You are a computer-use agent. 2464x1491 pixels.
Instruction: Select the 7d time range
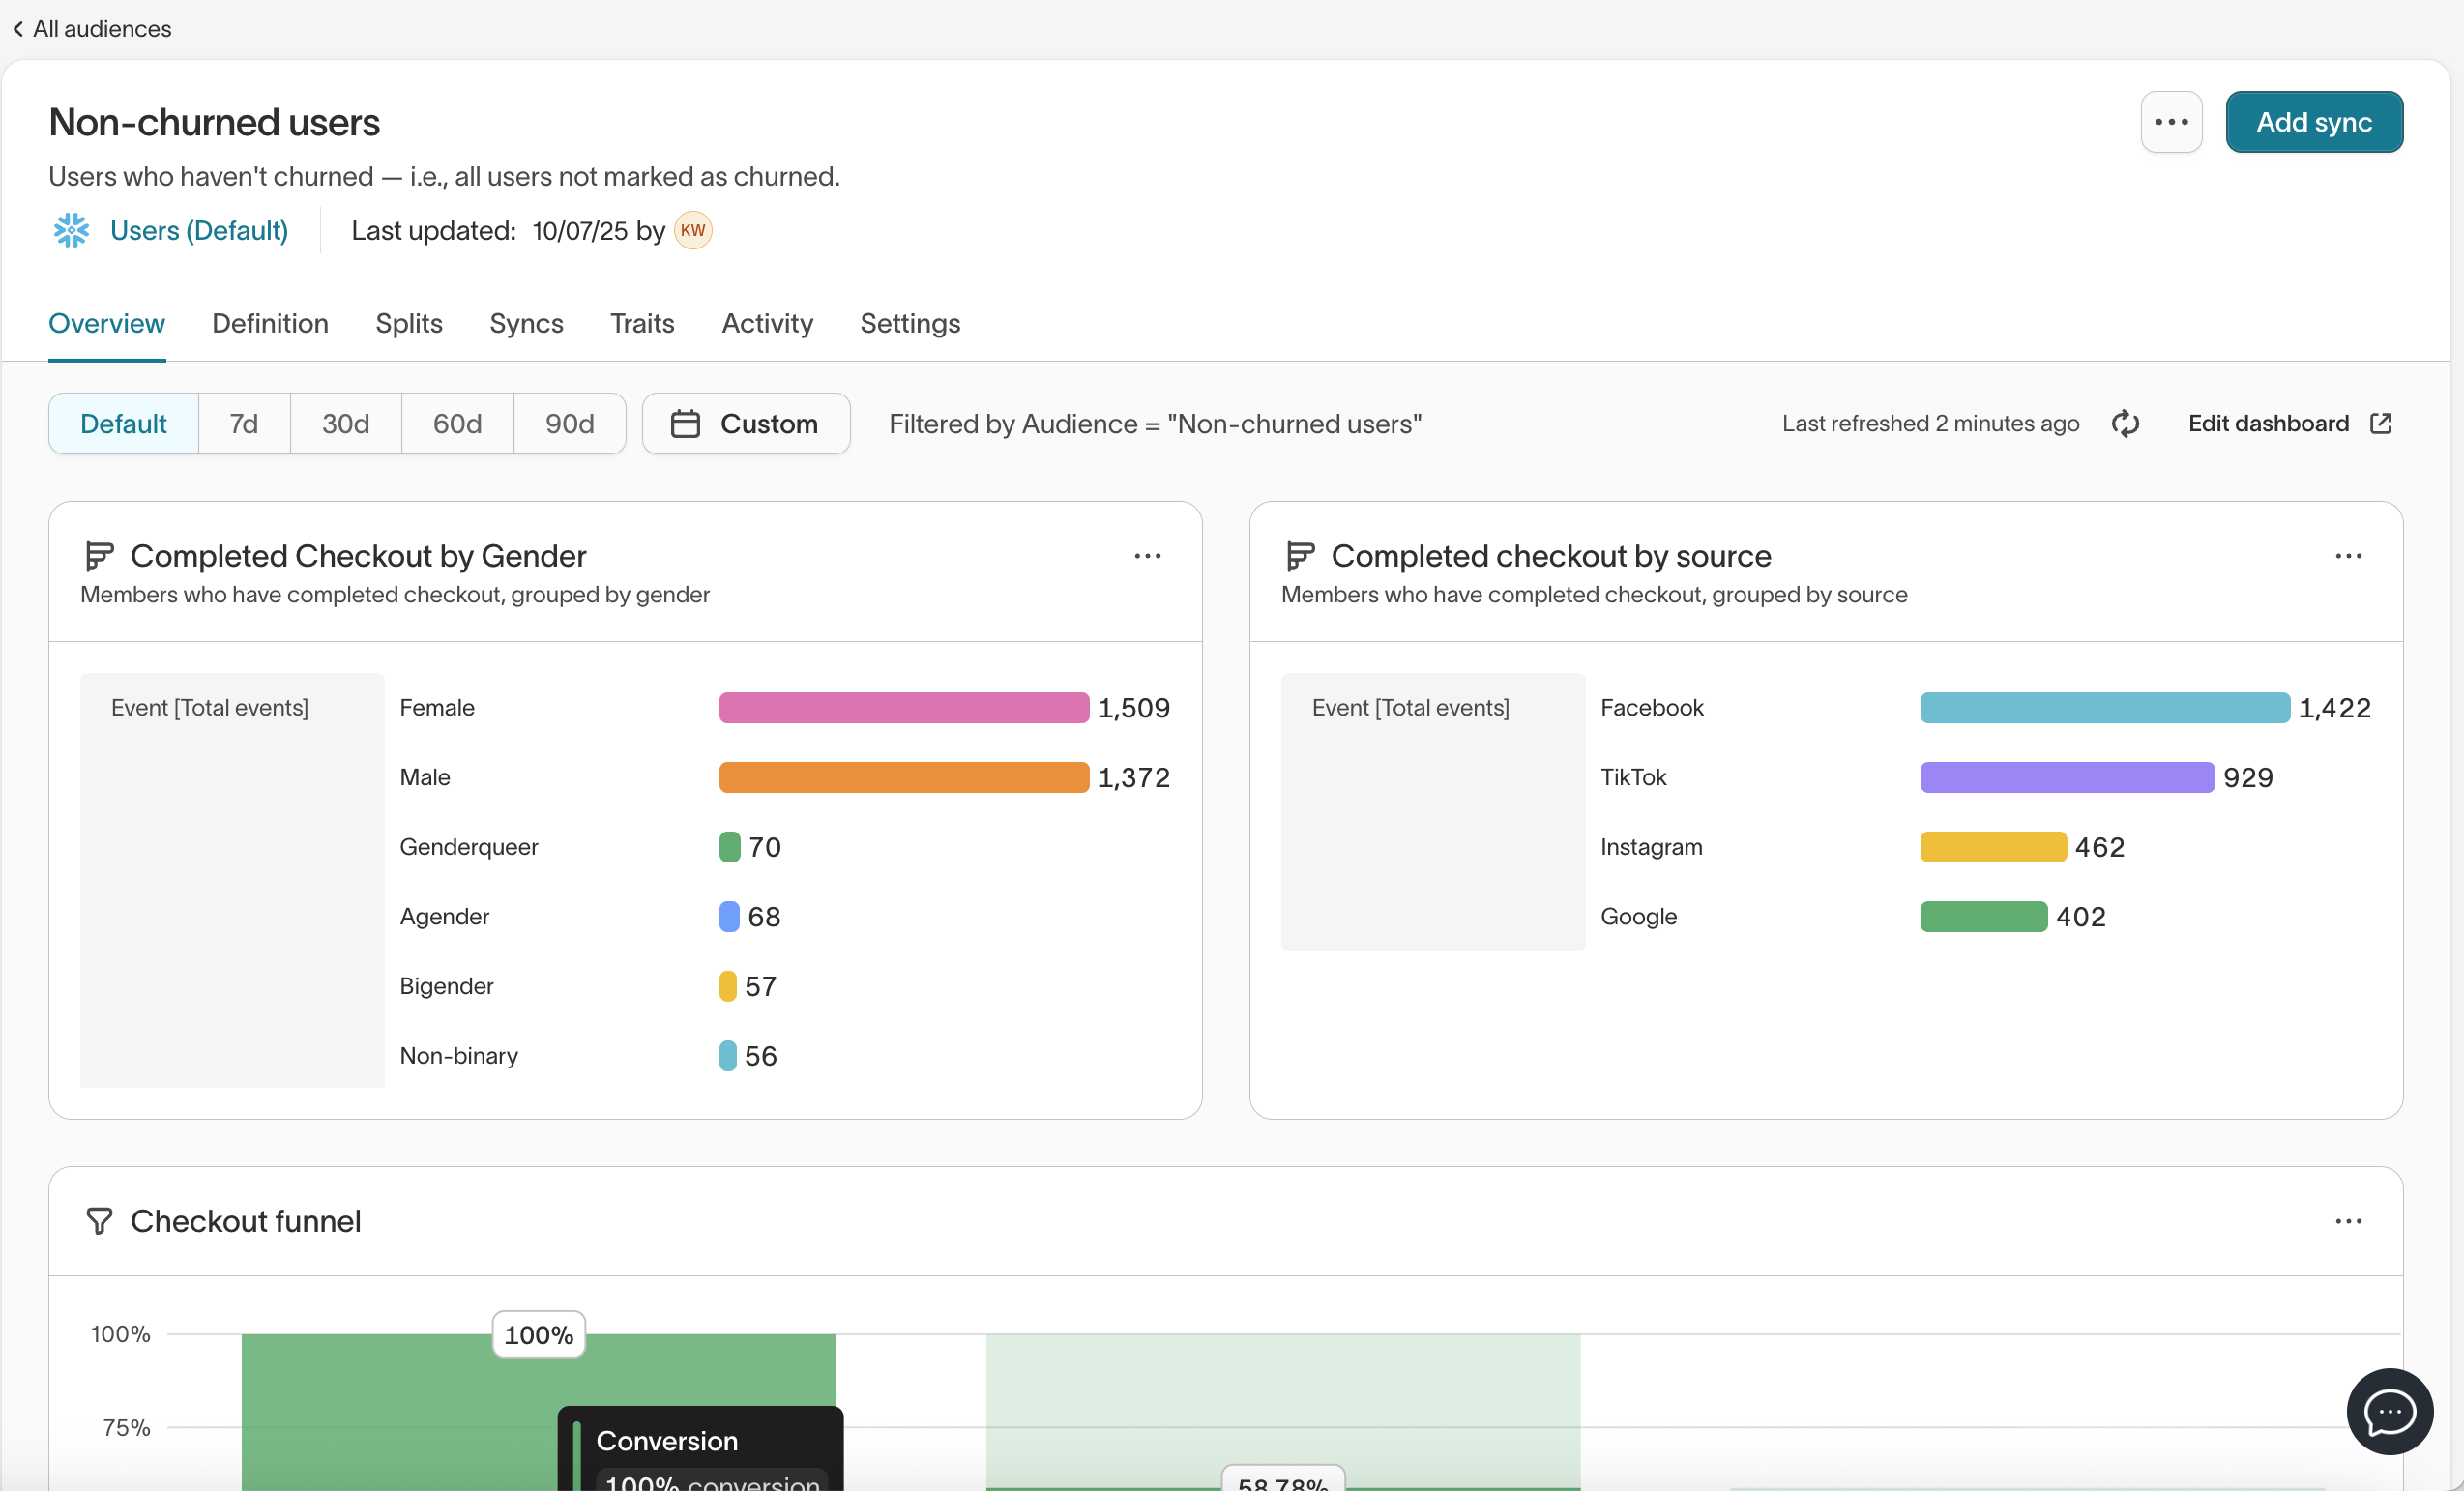[x=244, y=424]
